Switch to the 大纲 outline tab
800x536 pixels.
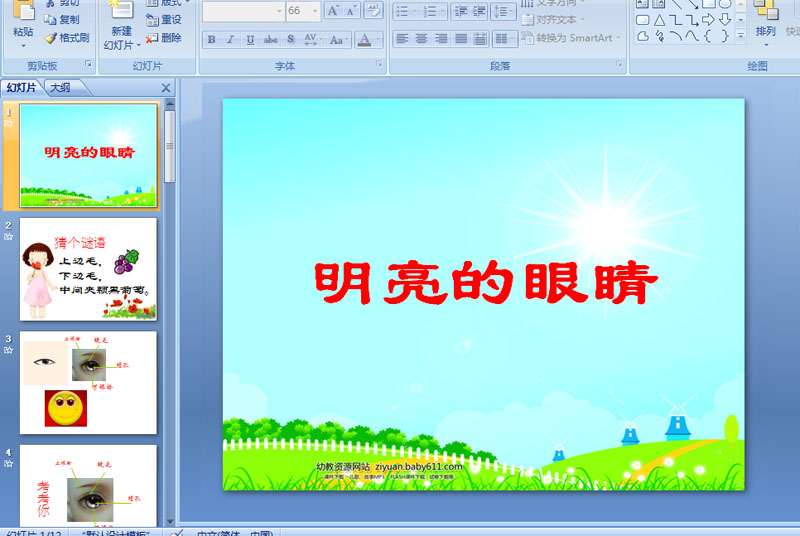(61, 88)
